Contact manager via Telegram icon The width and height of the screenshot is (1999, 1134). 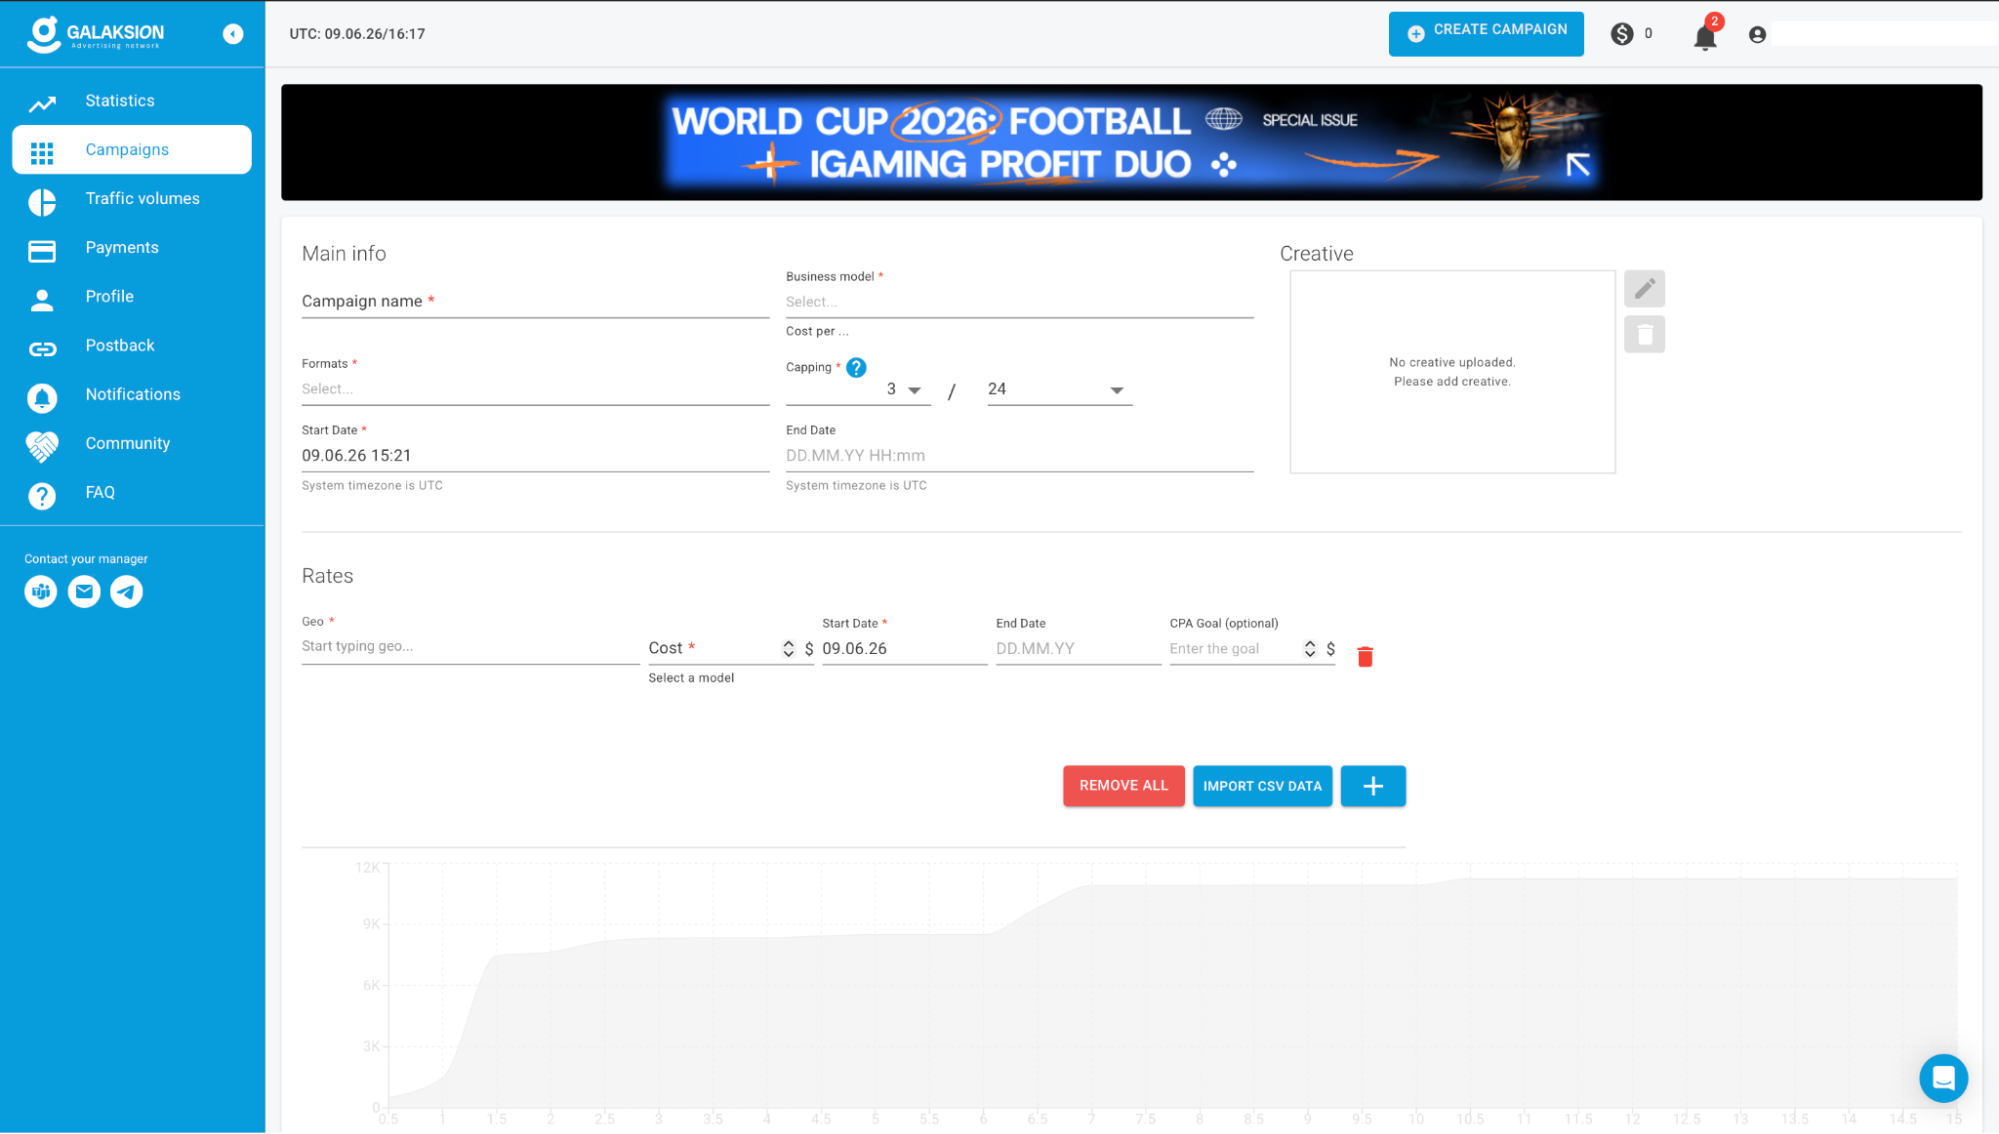pos(127,592)
